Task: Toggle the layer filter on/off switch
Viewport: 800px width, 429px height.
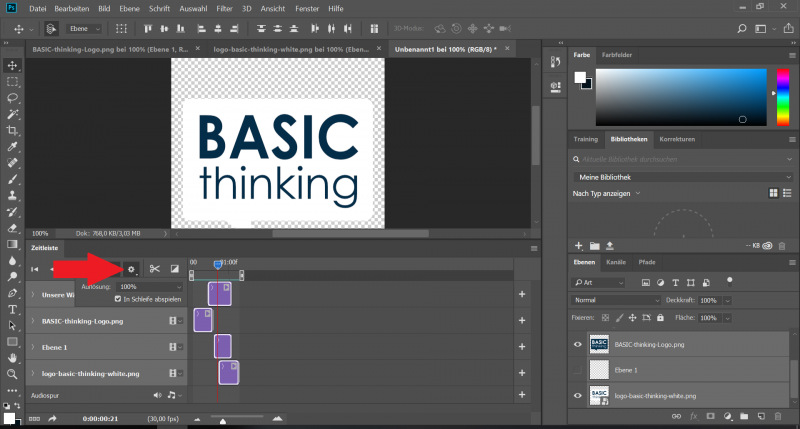Action: [x=730, y=281]
